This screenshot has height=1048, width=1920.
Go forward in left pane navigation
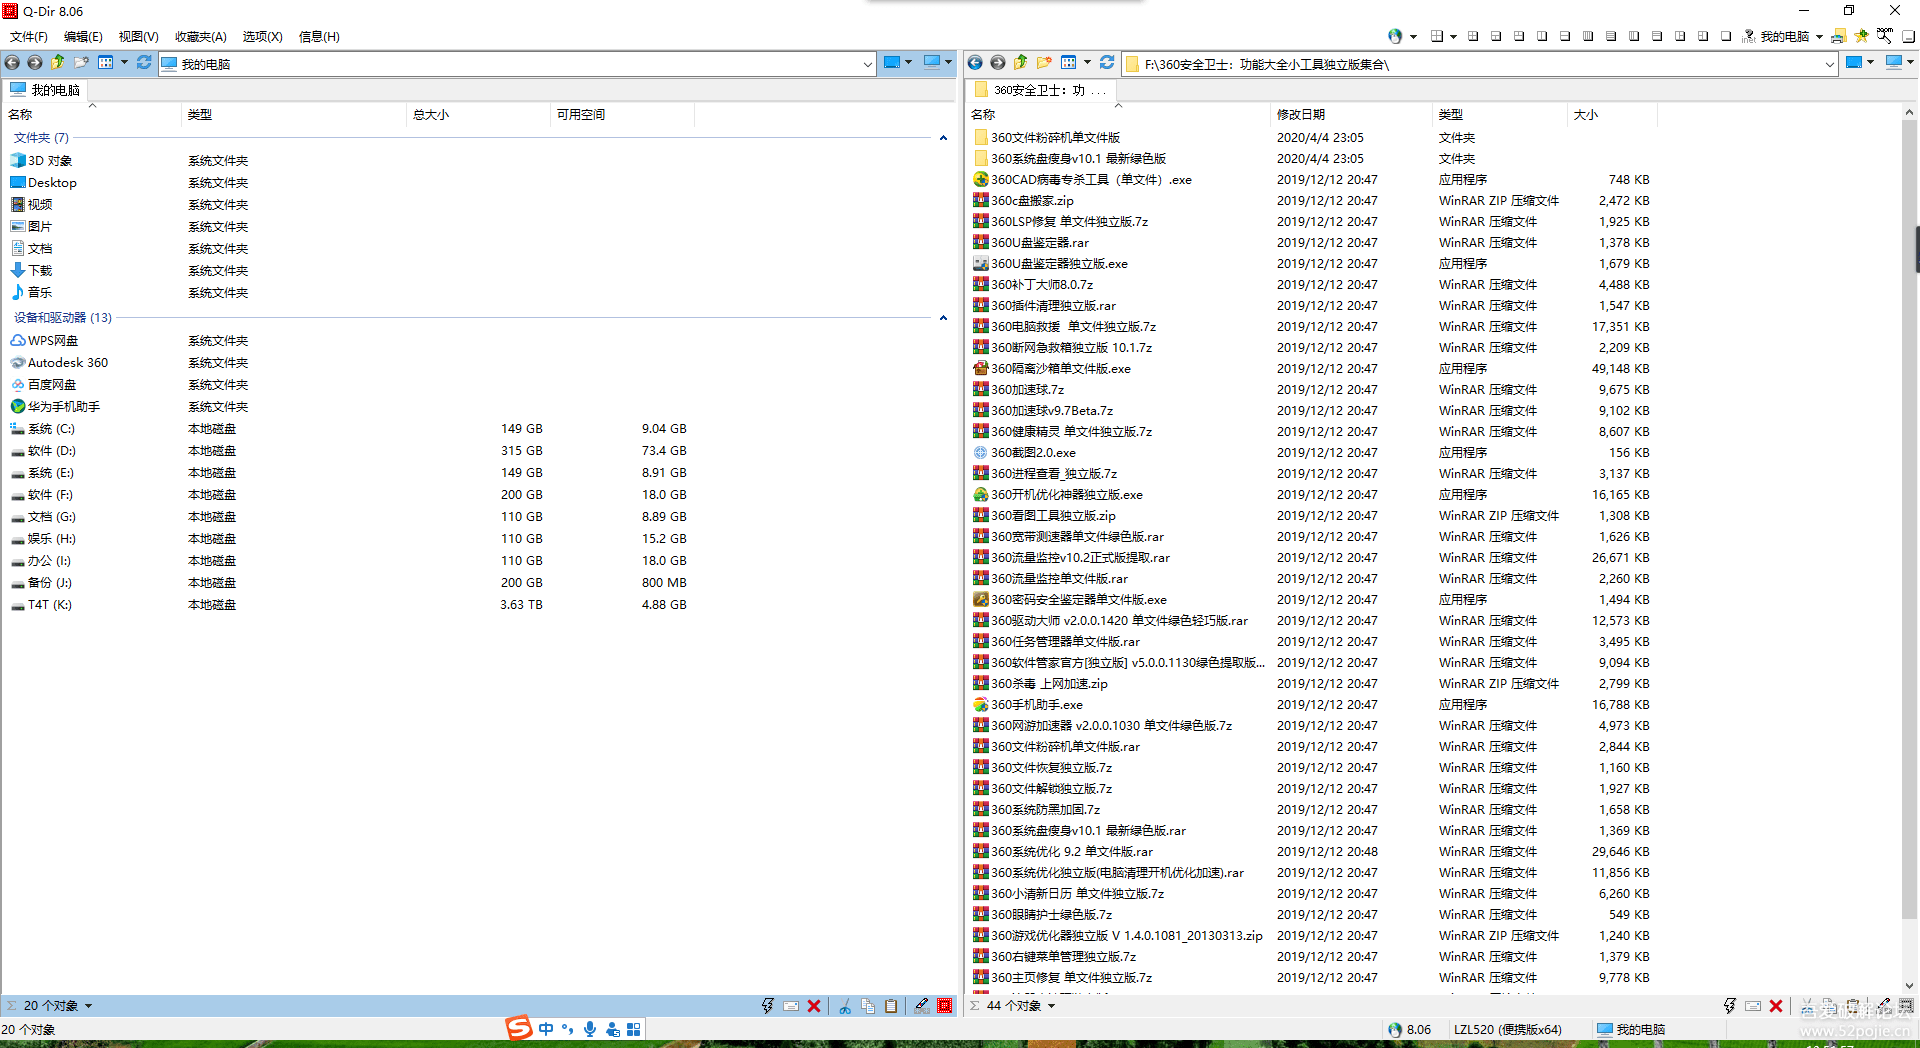pos(35,63)
